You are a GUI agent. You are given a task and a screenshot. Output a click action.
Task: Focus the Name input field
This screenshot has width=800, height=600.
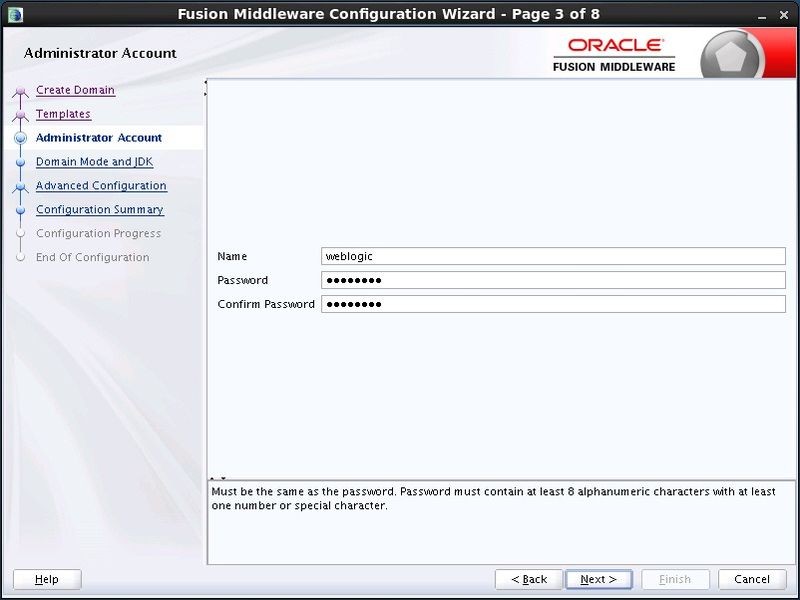(x=553, y=256)
